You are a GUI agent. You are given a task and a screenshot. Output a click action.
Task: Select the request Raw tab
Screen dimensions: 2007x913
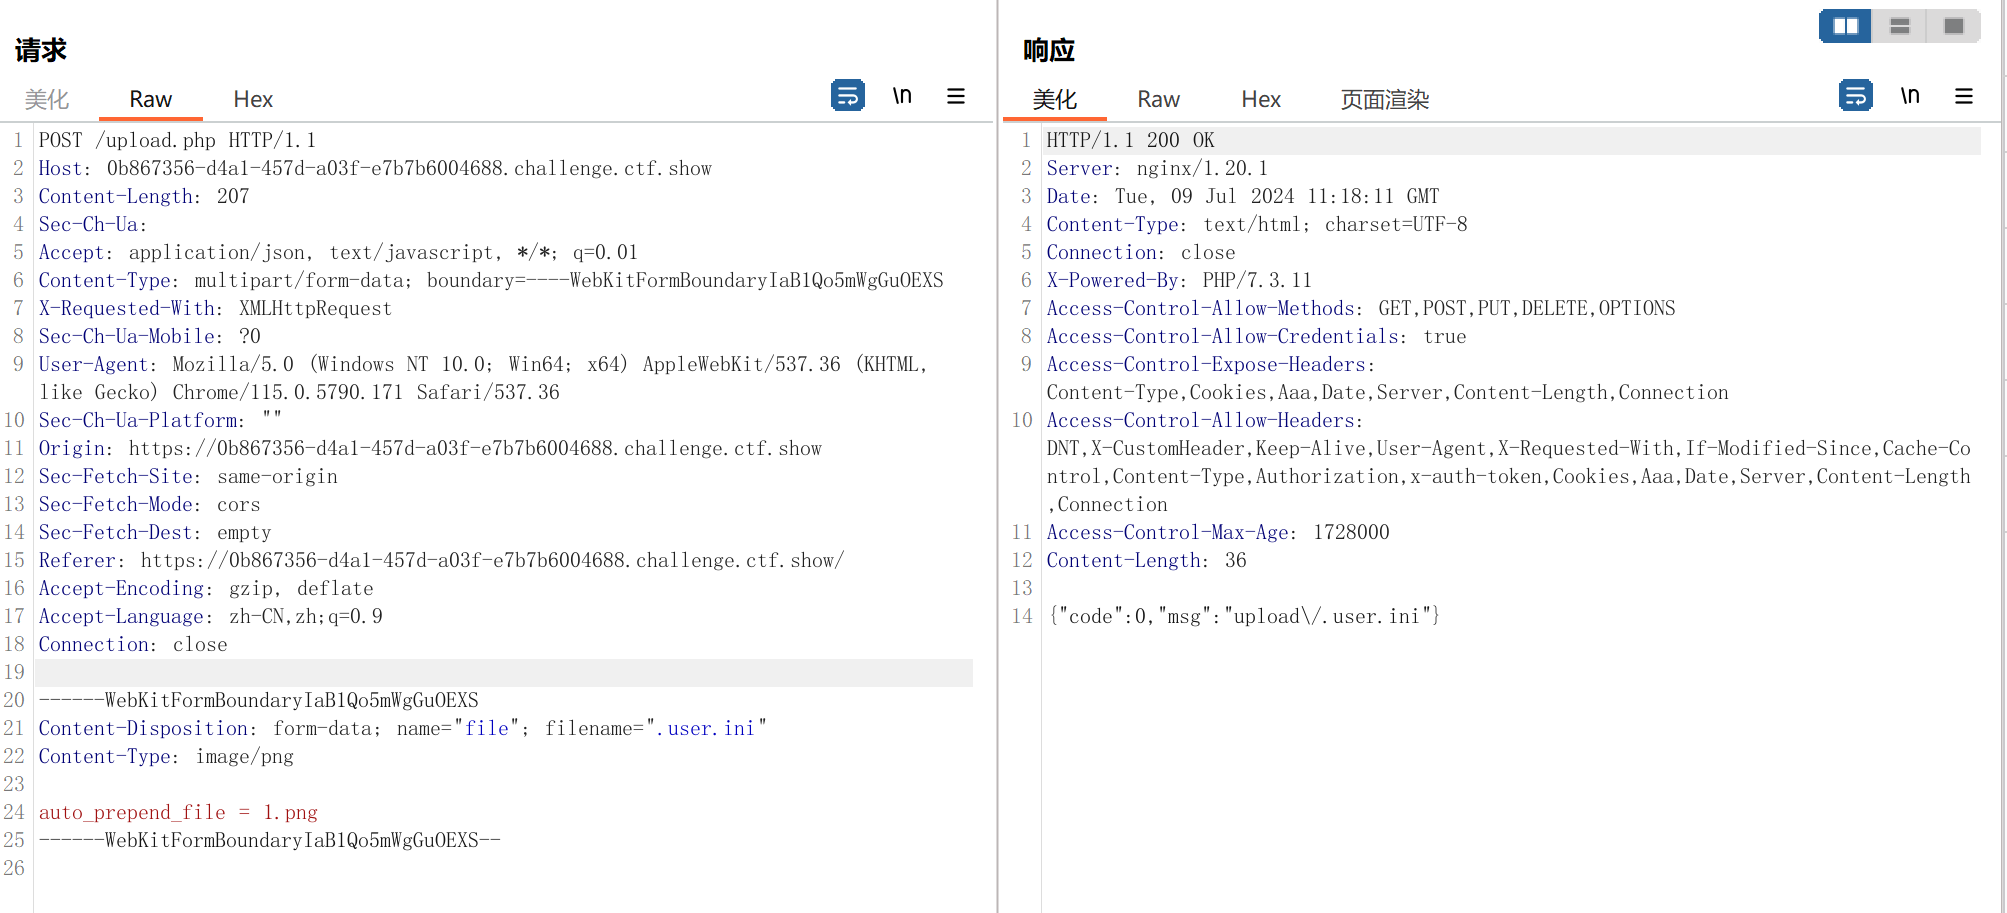[151, 99]
